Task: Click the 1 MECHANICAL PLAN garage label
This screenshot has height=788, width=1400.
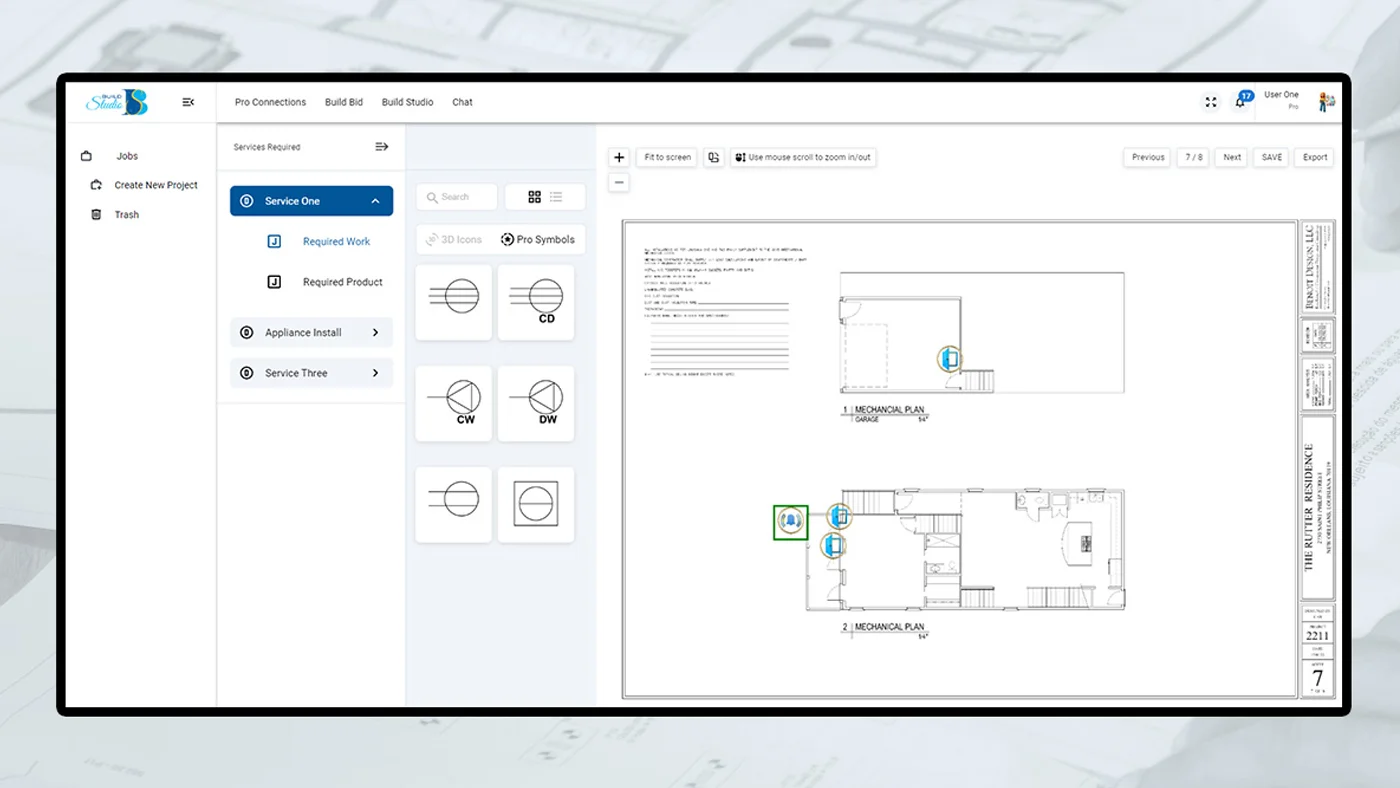Action: pyautogui.click(x=884, y=413)
